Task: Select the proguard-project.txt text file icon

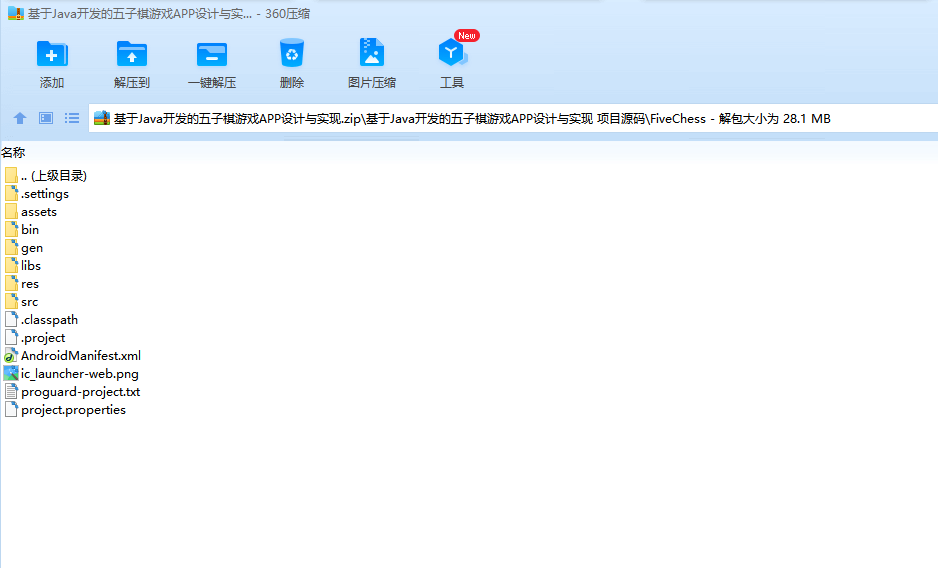Action: click(11, 391)
